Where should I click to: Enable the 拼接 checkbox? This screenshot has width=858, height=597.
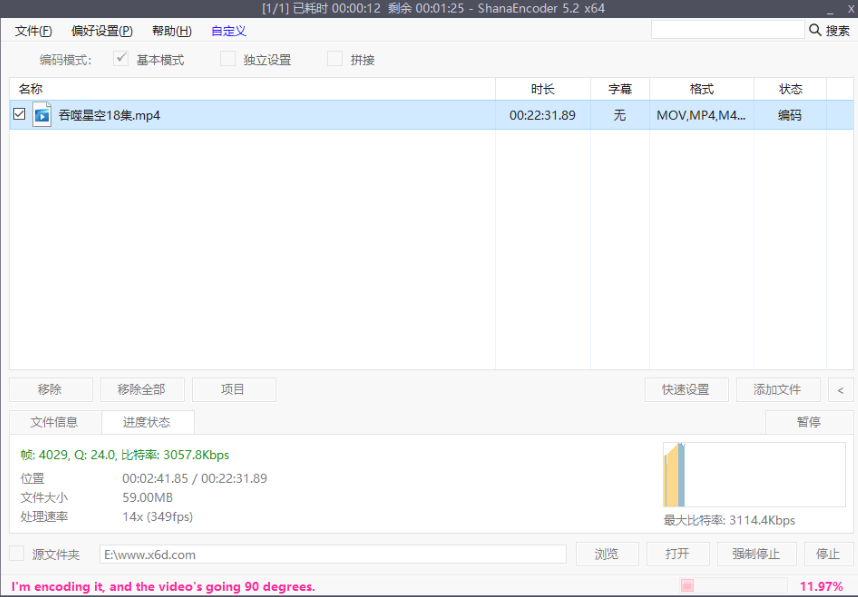pos(335,59)
